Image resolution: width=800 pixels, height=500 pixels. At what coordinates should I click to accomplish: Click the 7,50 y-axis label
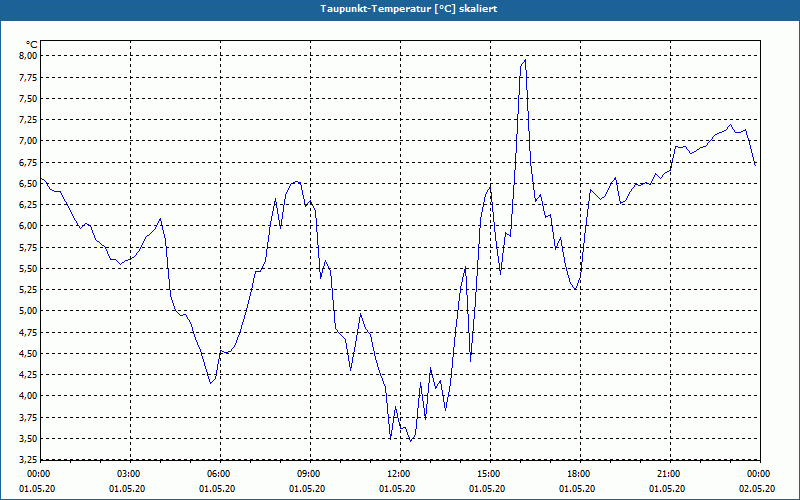tap(27, 98)
